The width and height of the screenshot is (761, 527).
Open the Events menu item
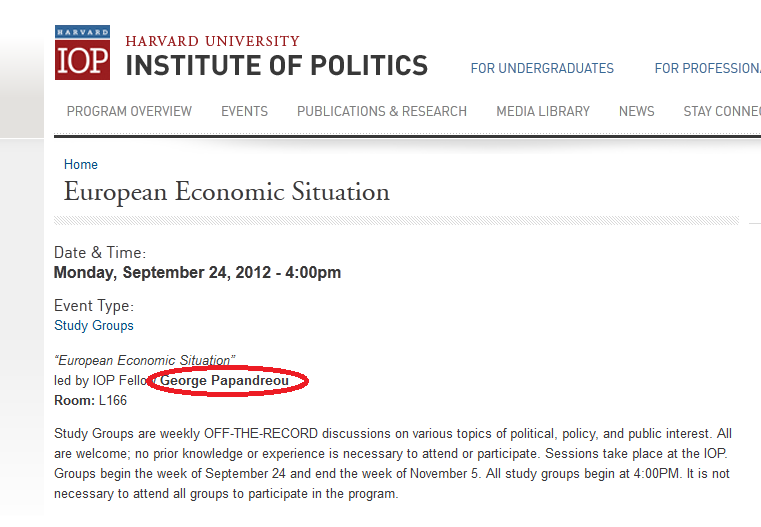pos(244,111)
